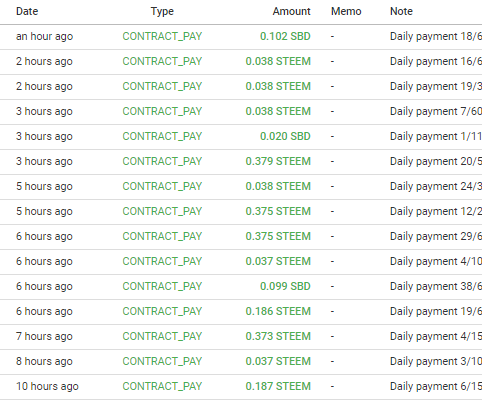Open the 'Daily payment 16/6' note
Screen dimensions: 482x403
coord(436,61)
